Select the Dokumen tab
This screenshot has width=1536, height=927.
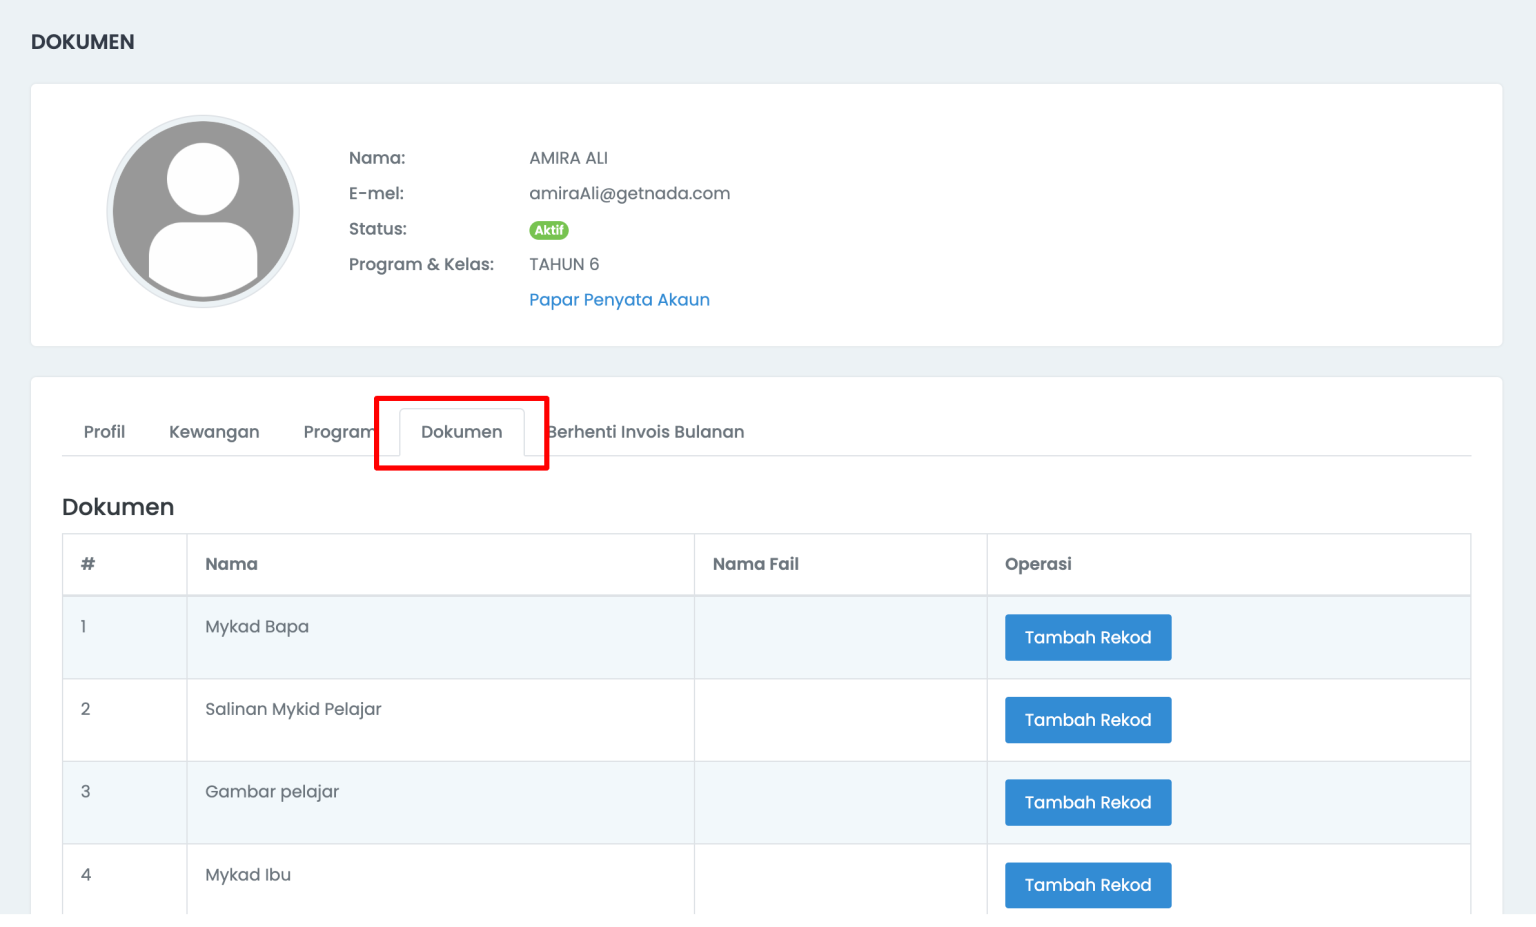461,432
